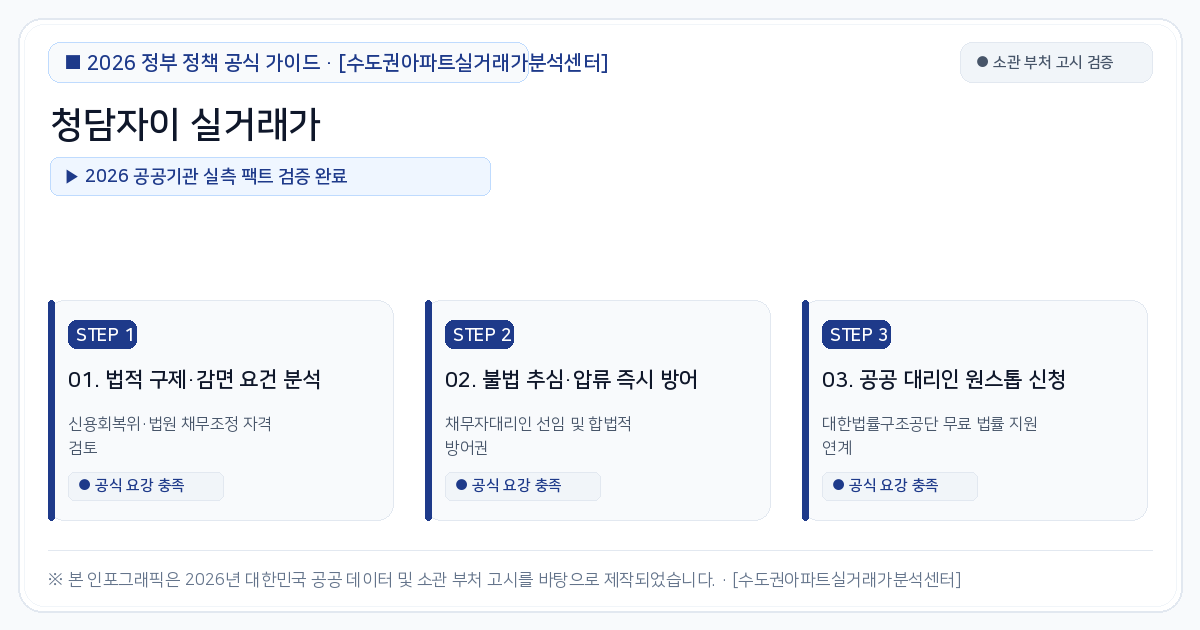Select the 신용회복위·법원 채무조정 자격 검토 description
The height and width of the screenshot is (630, 1200).
(x=170, y=435)
